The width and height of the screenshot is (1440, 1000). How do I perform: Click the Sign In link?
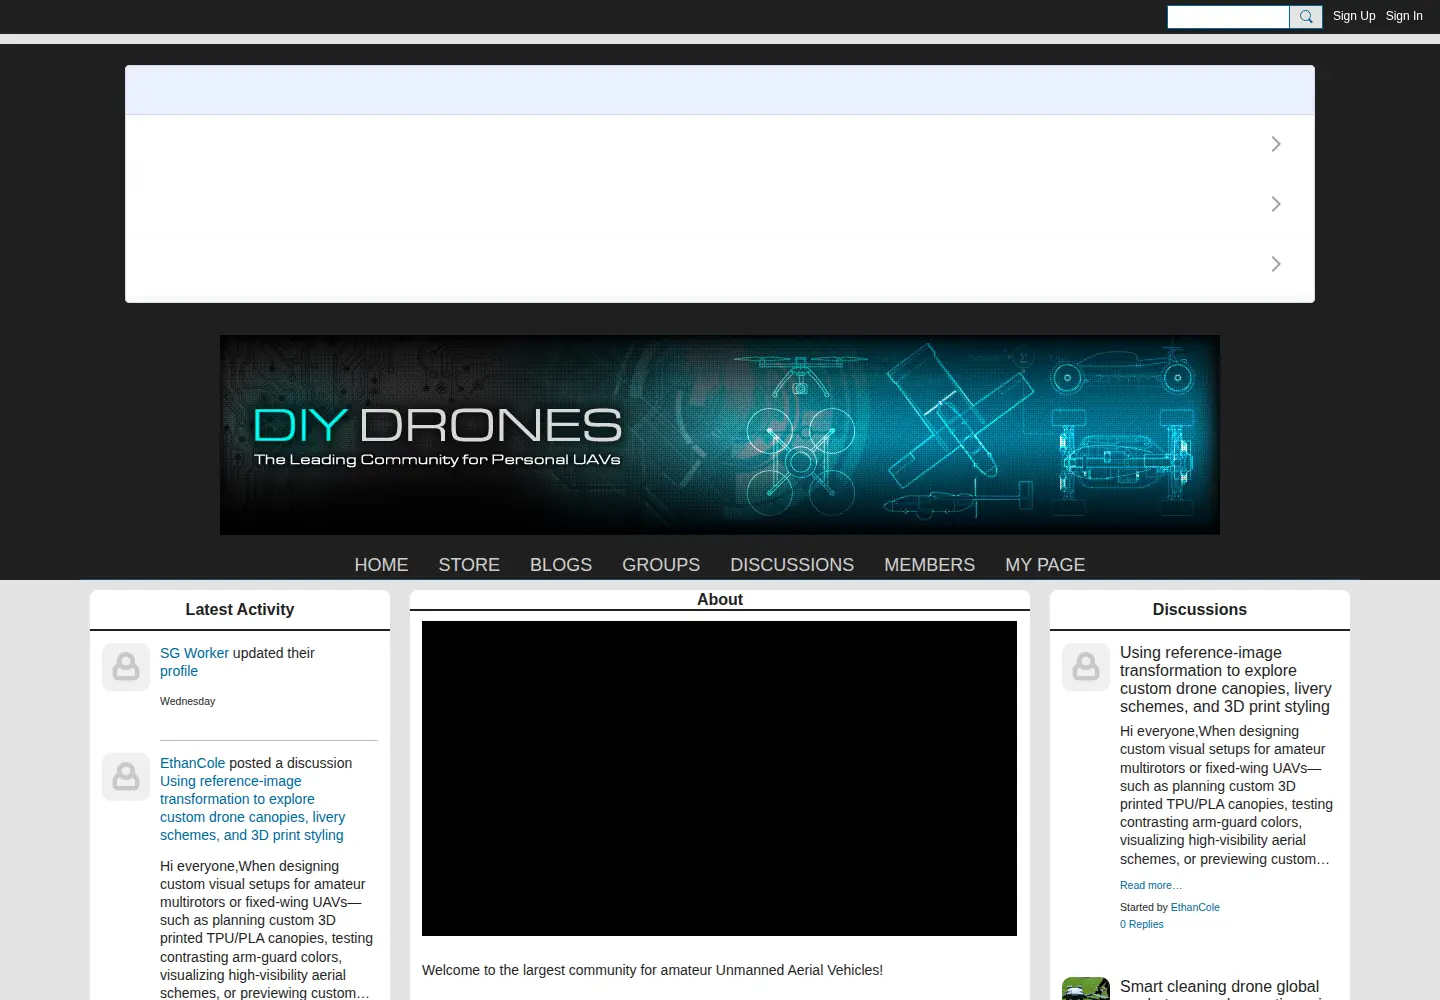pyautogui.click(x=1404, y=16)
